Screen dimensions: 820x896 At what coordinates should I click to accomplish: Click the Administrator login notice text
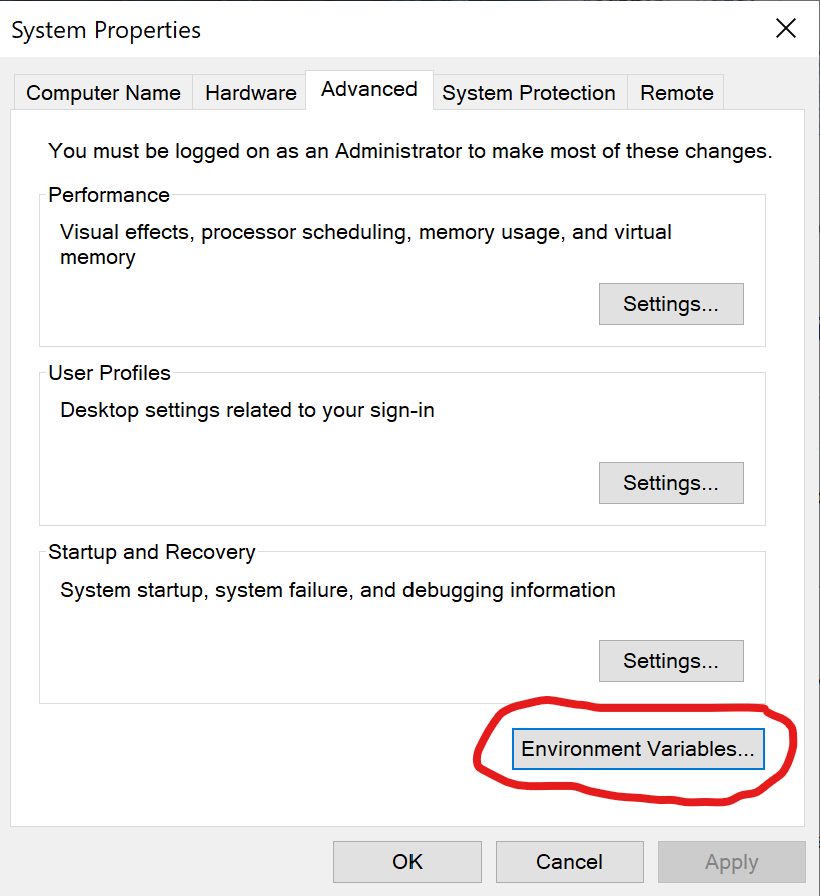[x=410, y=151]
